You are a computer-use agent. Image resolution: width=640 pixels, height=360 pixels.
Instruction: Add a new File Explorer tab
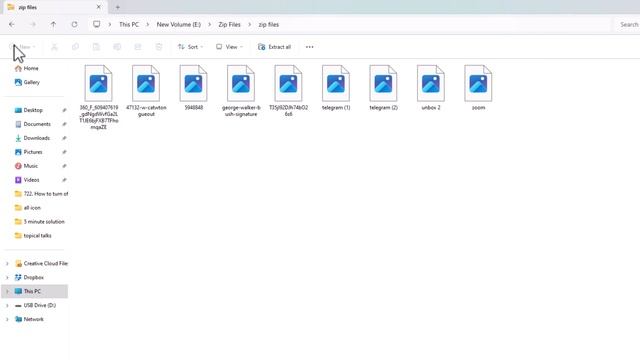tap(118, 7)
